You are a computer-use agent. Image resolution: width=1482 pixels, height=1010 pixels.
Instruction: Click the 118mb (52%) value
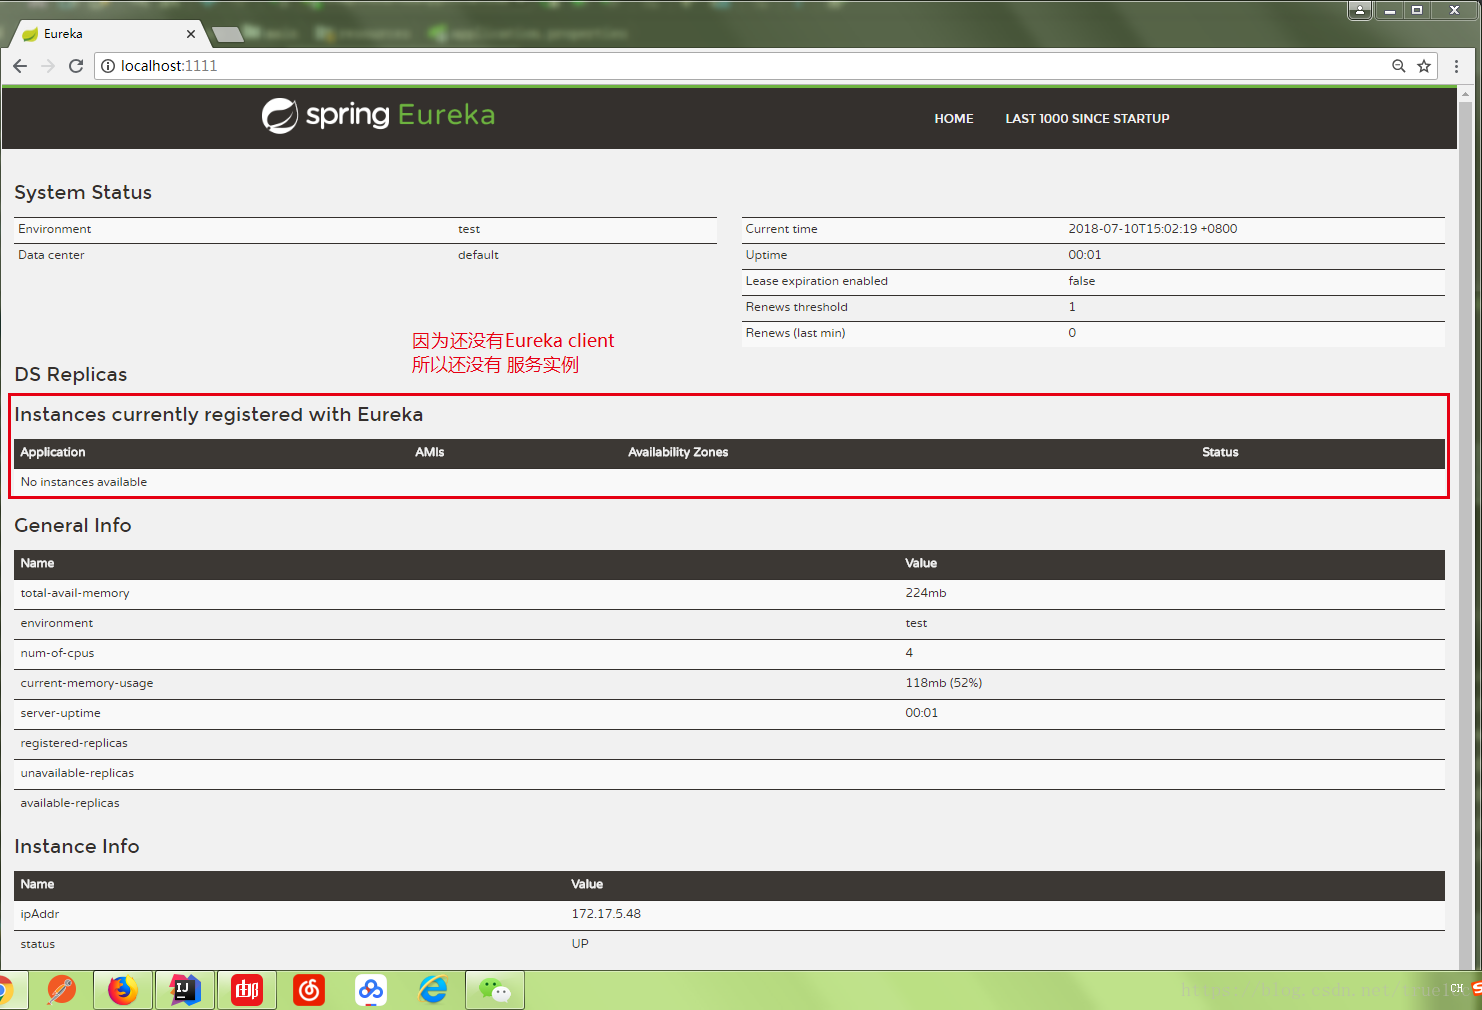coord(943,683)
